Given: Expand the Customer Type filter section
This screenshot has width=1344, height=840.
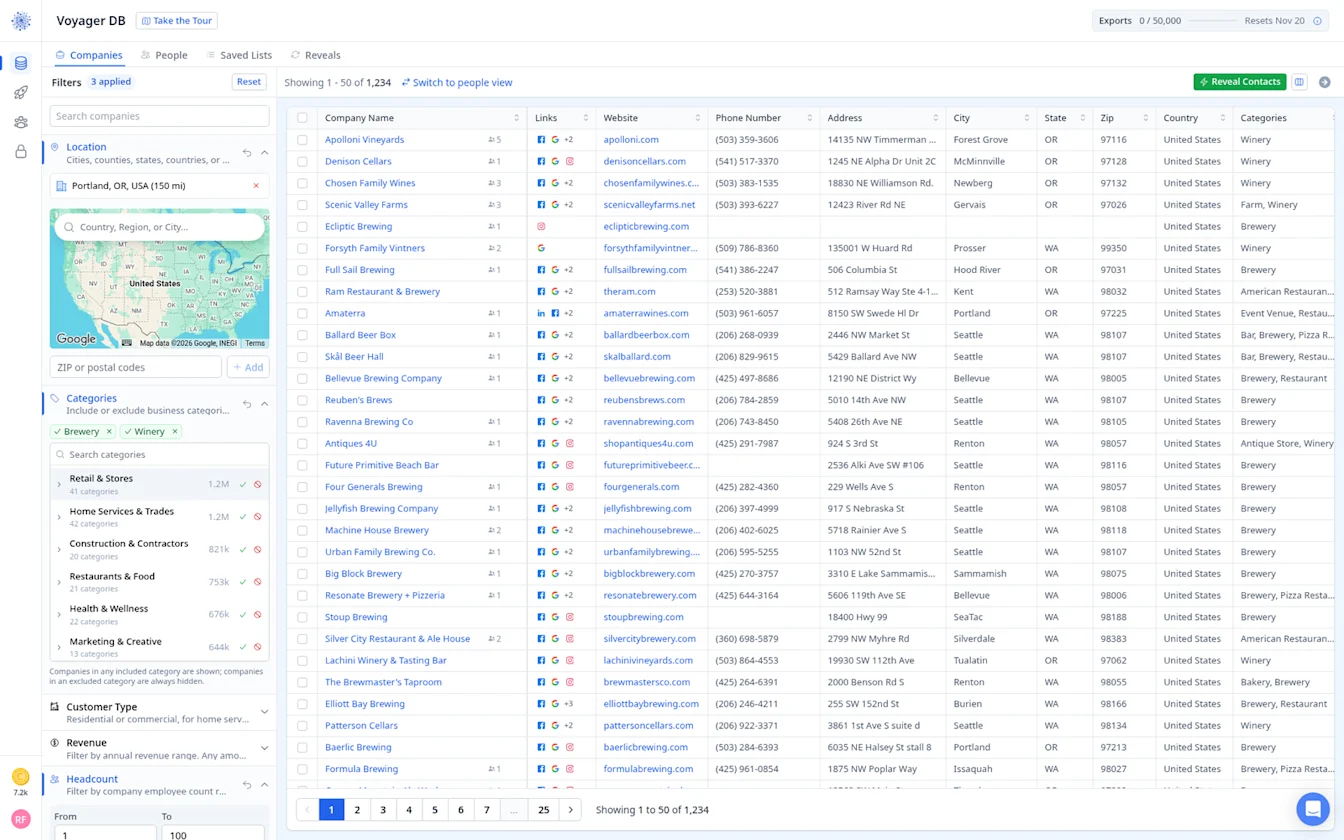Looking at the screenshot, I should click(x=264, y=712).
